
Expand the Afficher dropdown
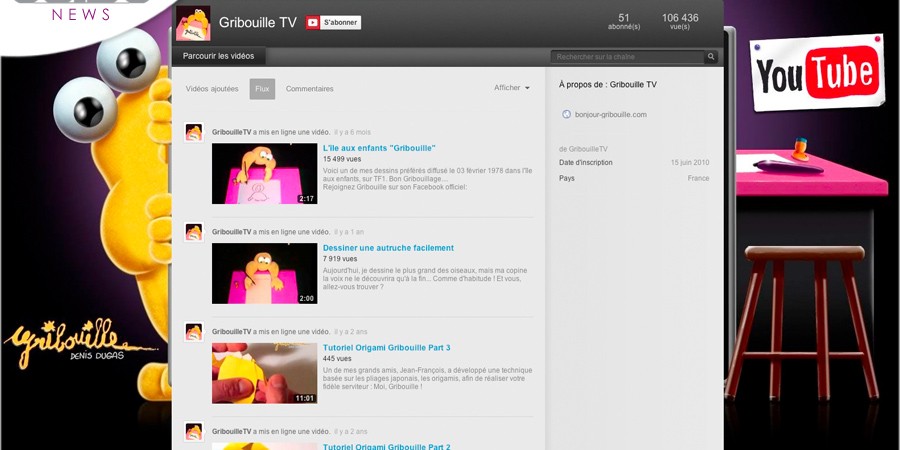(x=512, y=88)
